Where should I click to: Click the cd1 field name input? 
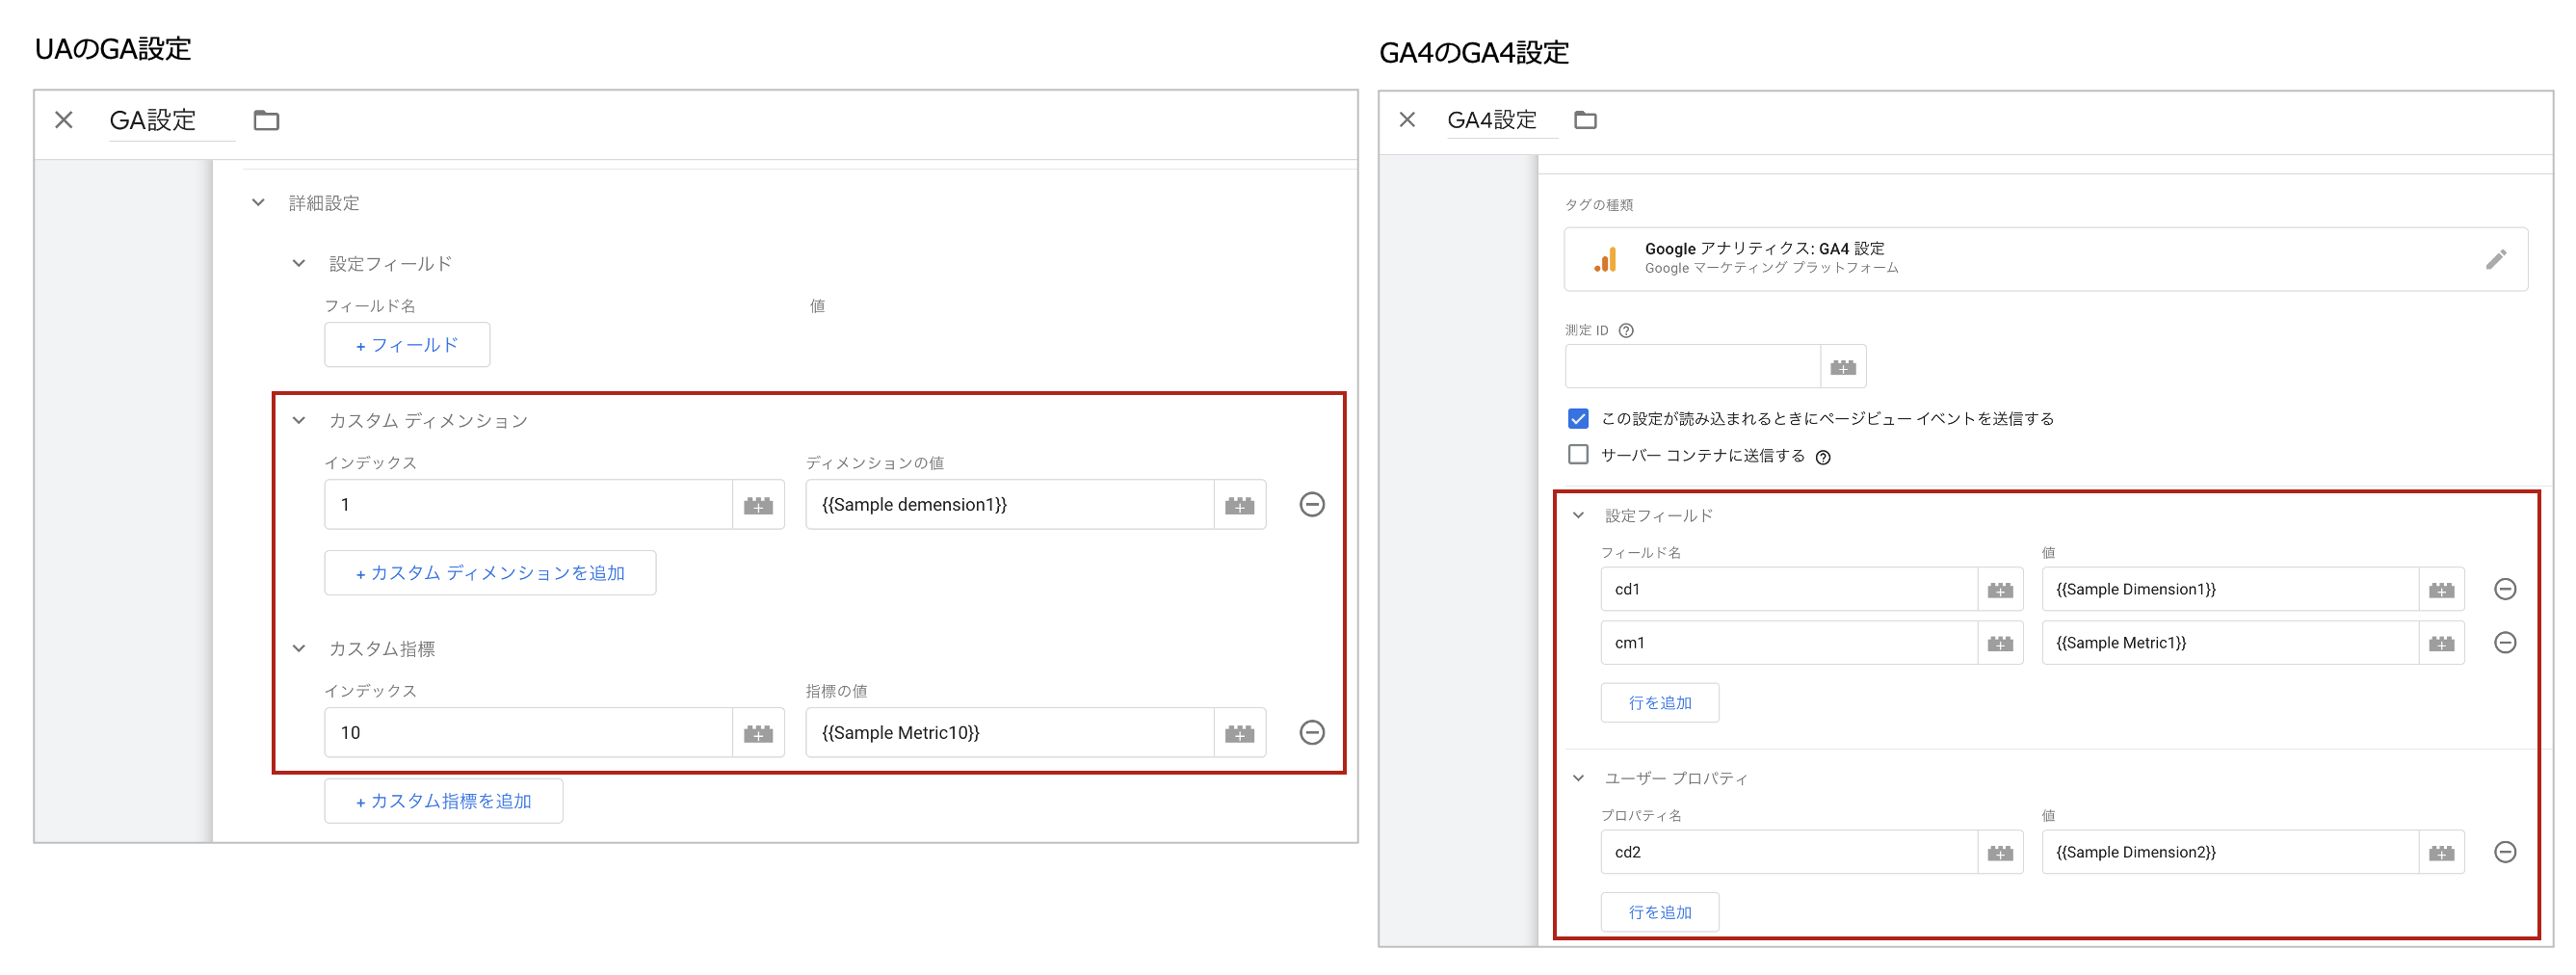point(1789,589)
